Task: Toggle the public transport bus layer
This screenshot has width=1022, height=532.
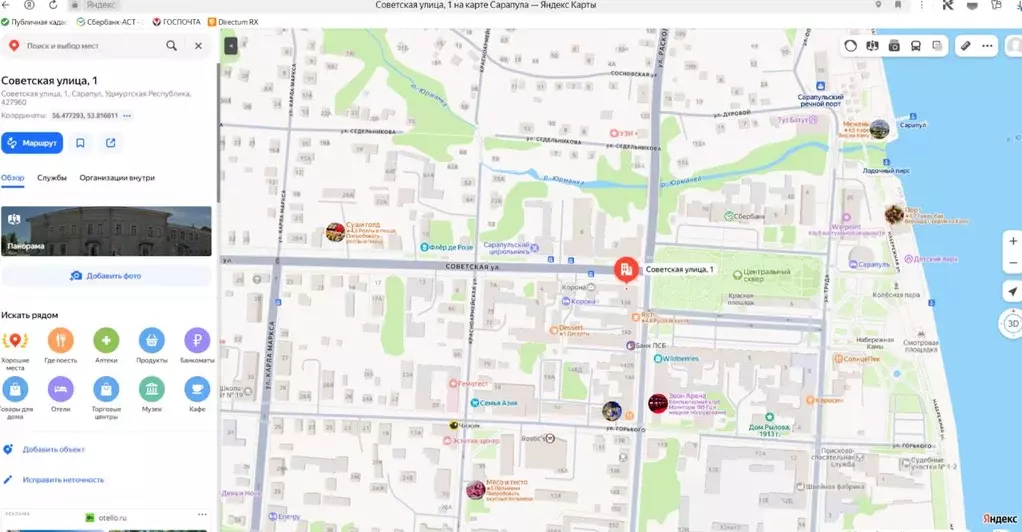Action: click(x=916, y=46)
